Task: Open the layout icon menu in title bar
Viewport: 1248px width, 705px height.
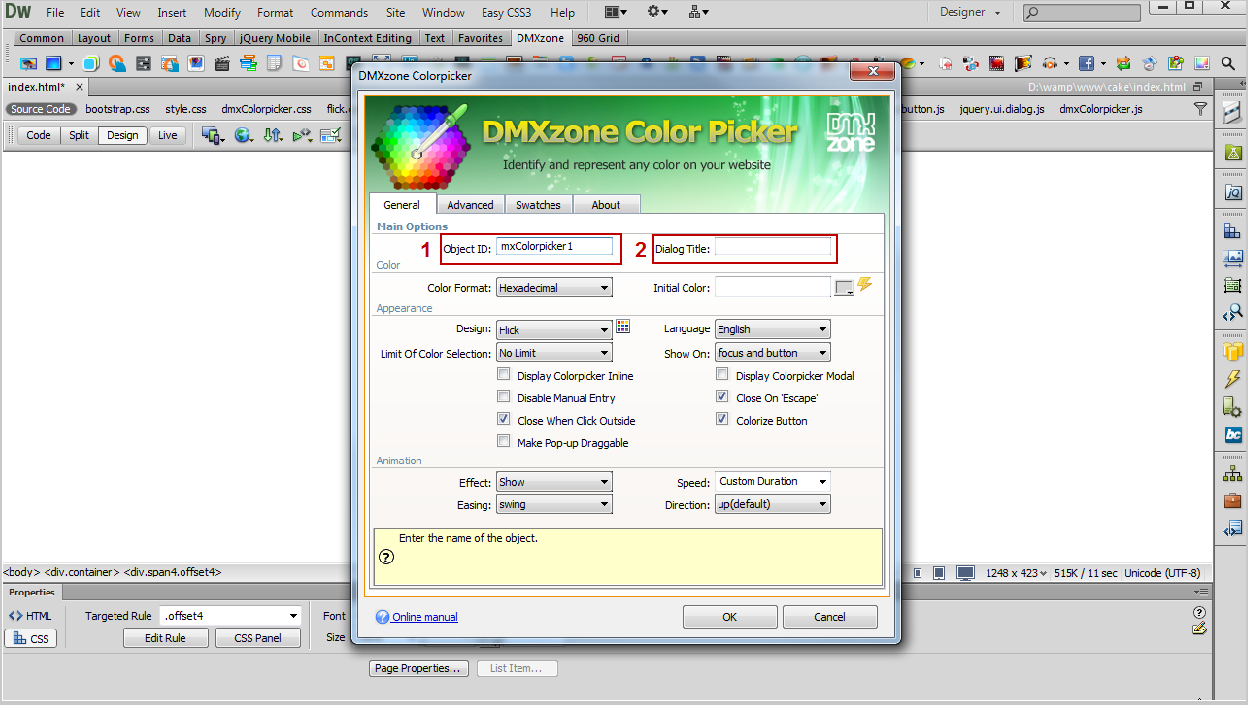Action: click(616, 13)
